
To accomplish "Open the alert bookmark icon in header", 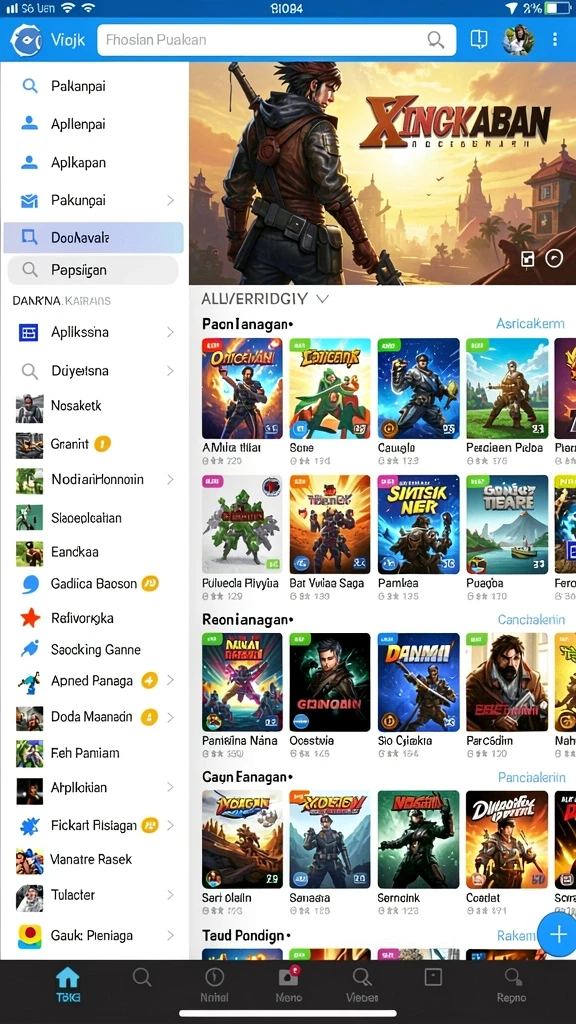I will pos(479,39).
